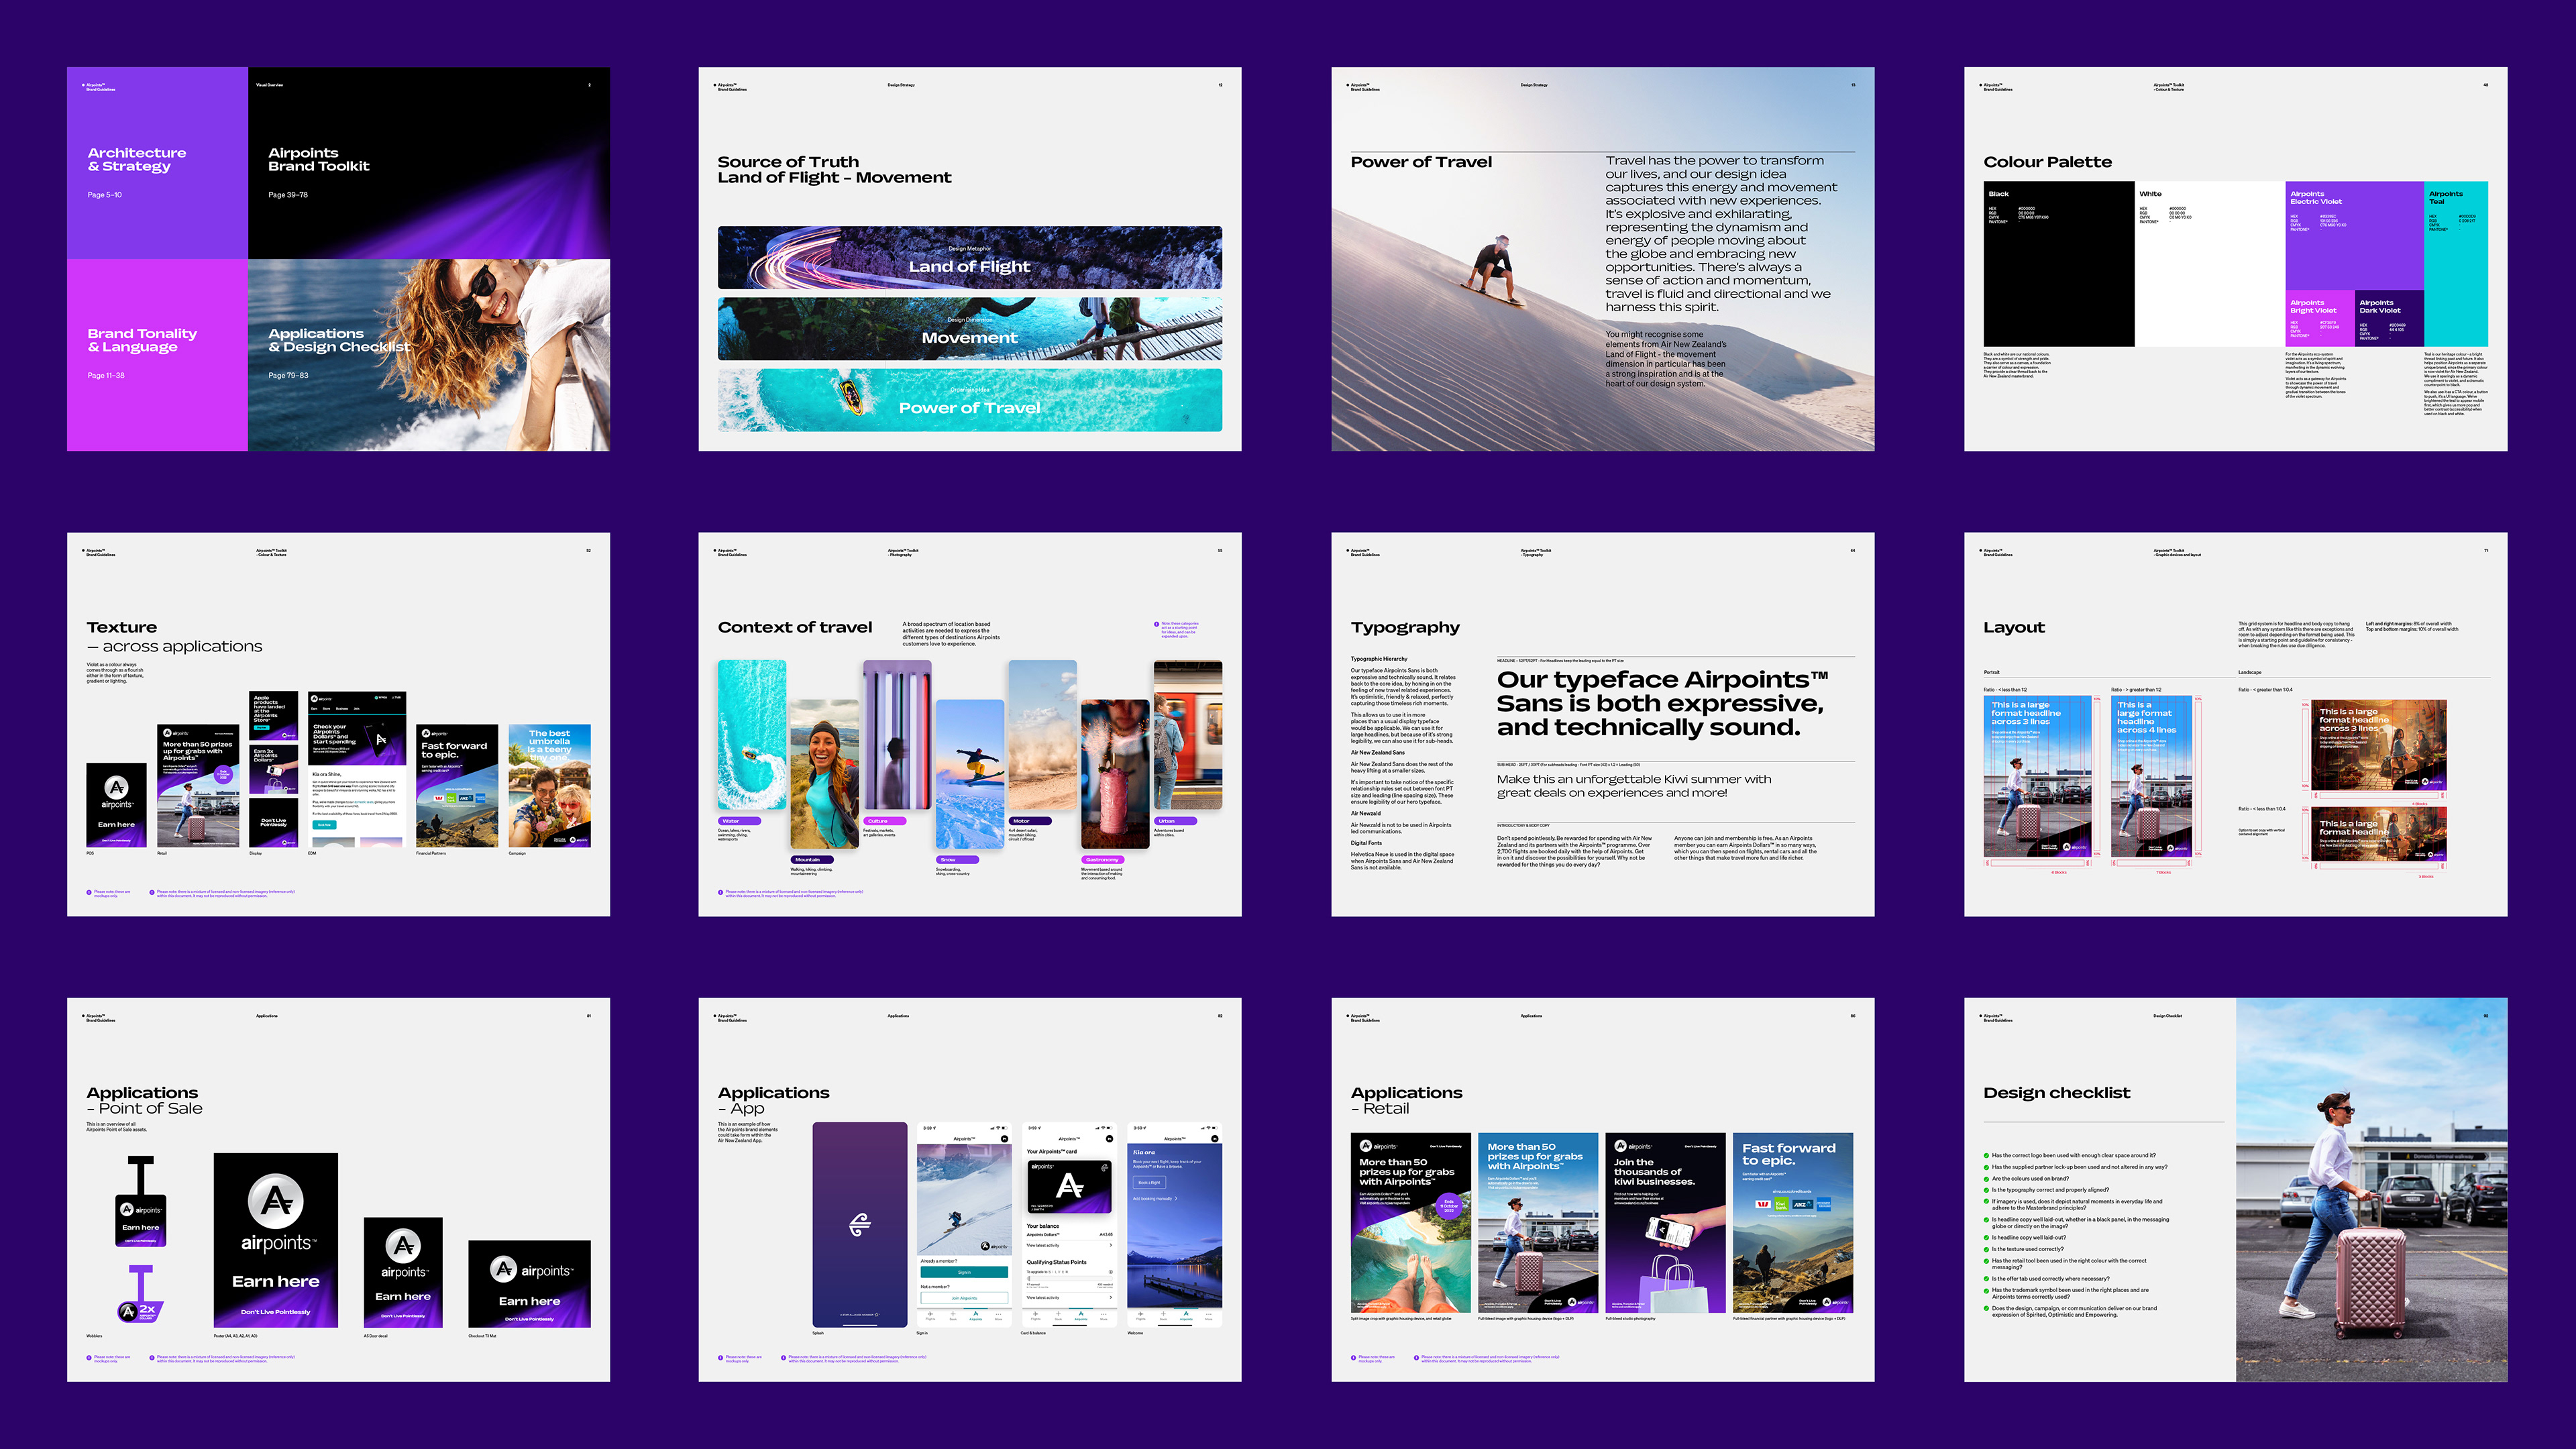Pick the Black colour swatch
The image size is (2576, 1449).
[x=2058, y=264]
